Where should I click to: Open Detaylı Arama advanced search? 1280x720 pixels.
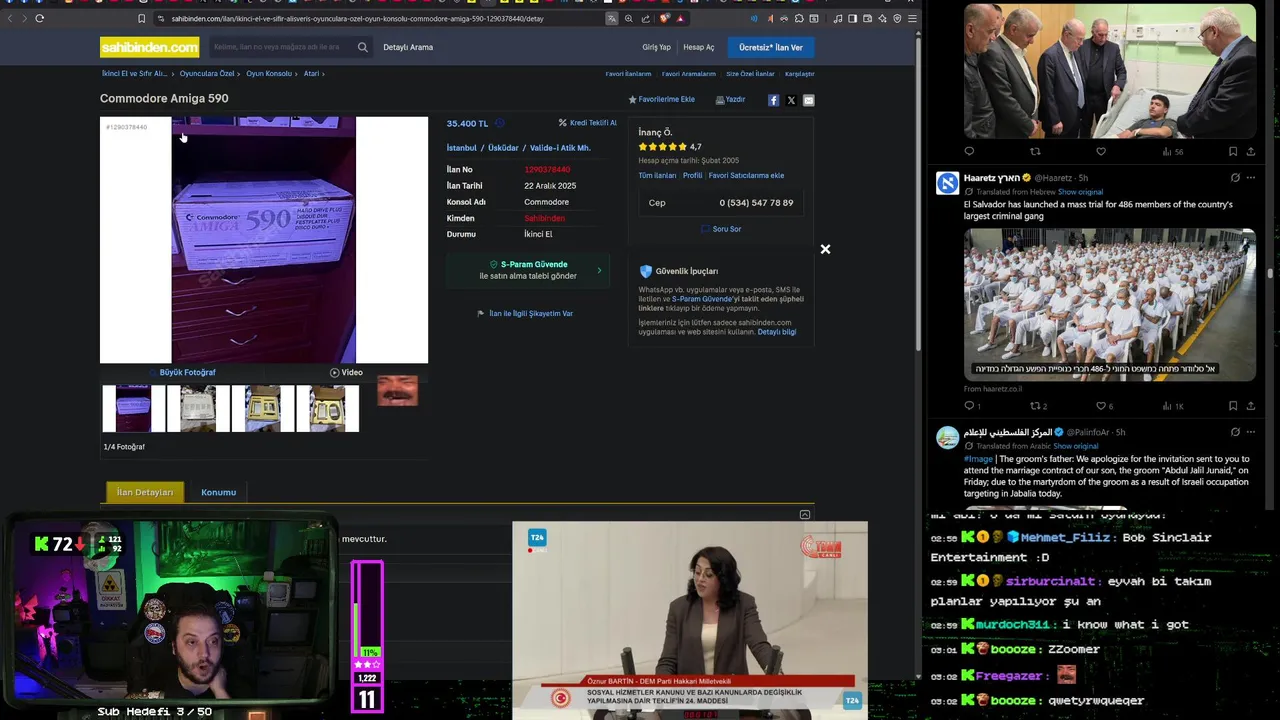408,47
